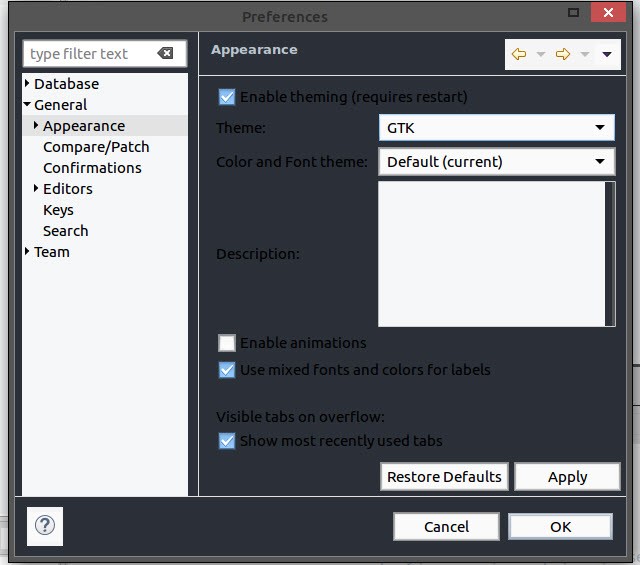Close the Preferences window

(608, 13)
